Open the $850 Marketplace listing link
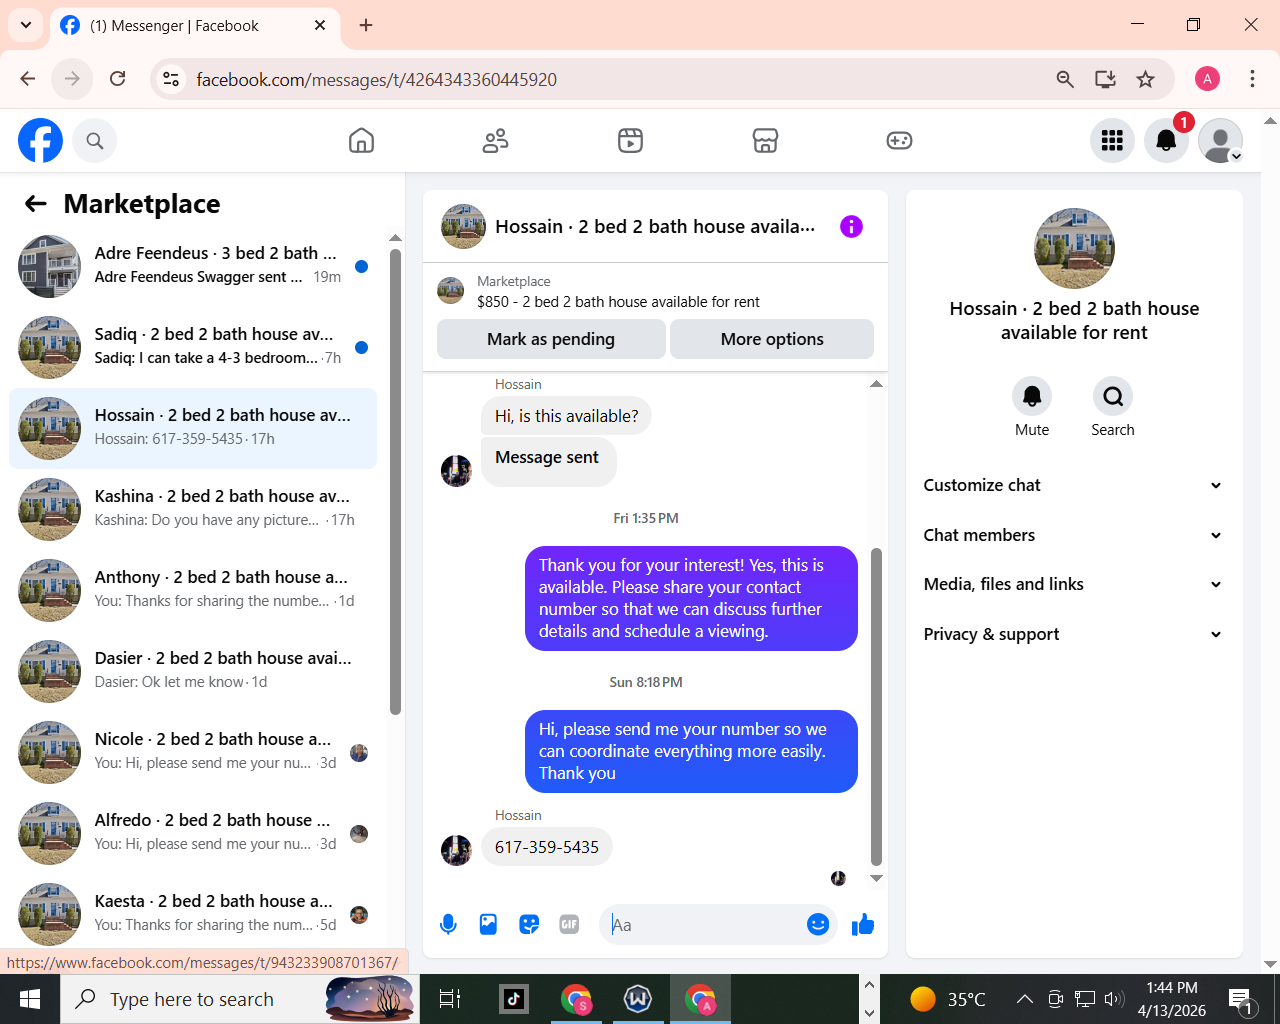The image size is (1280, 1024). [618, 302]
